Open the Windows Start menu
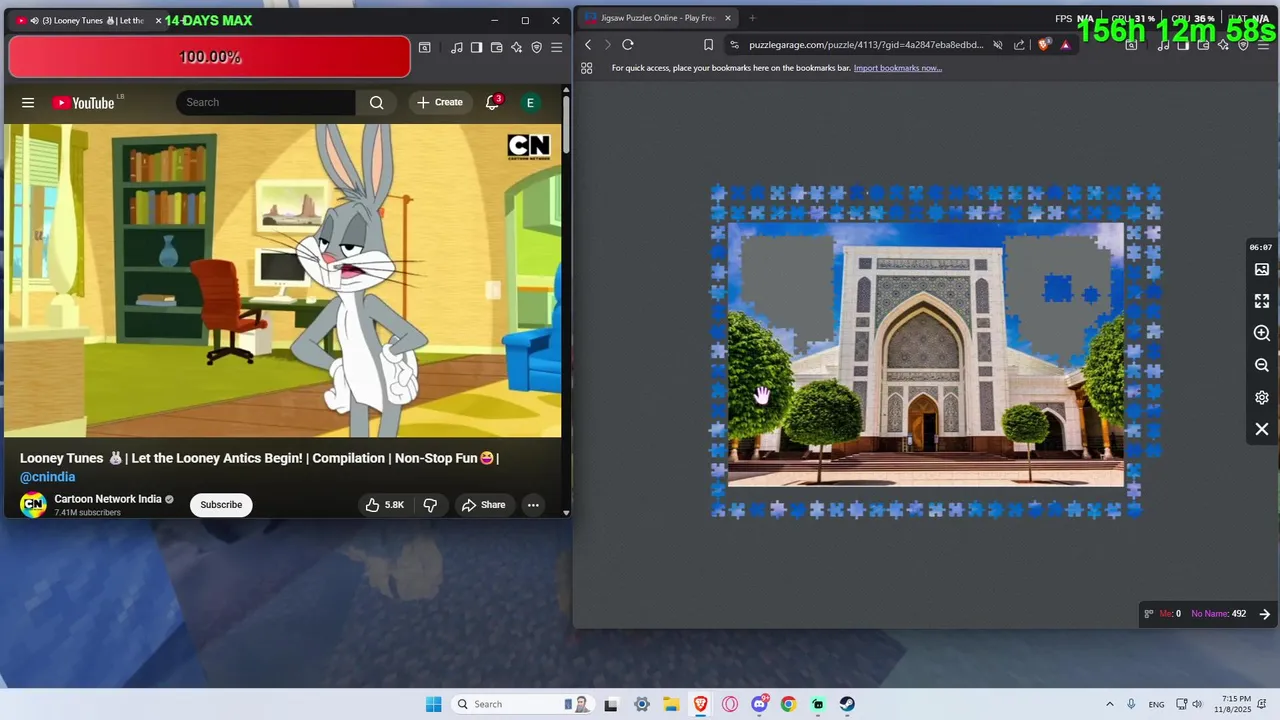Image resolution: width=1280 pixels, height=720 pixels. (x=433, y=704)
